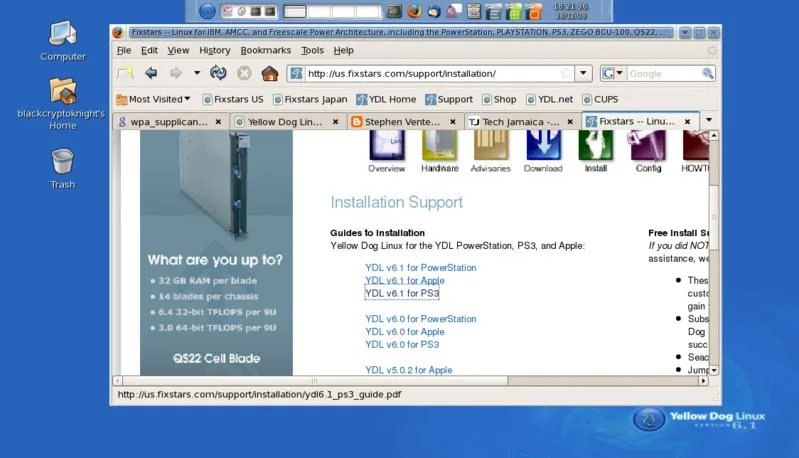Click the Stop loading button

pos(244,73)
